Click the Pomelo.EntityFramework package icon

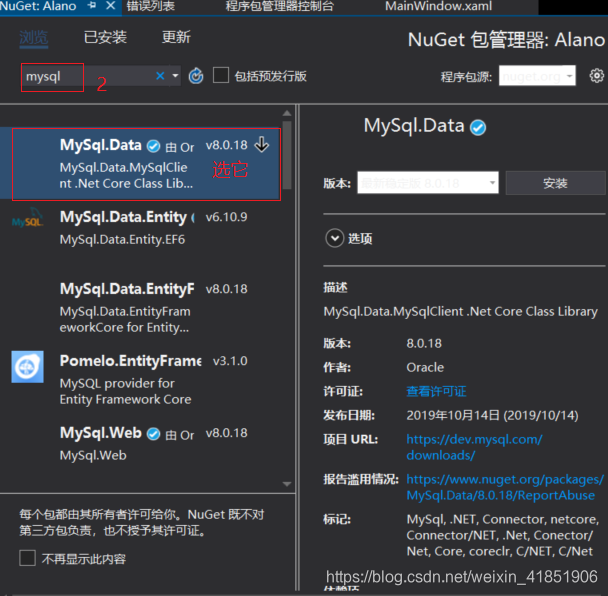tap(28, 367)
